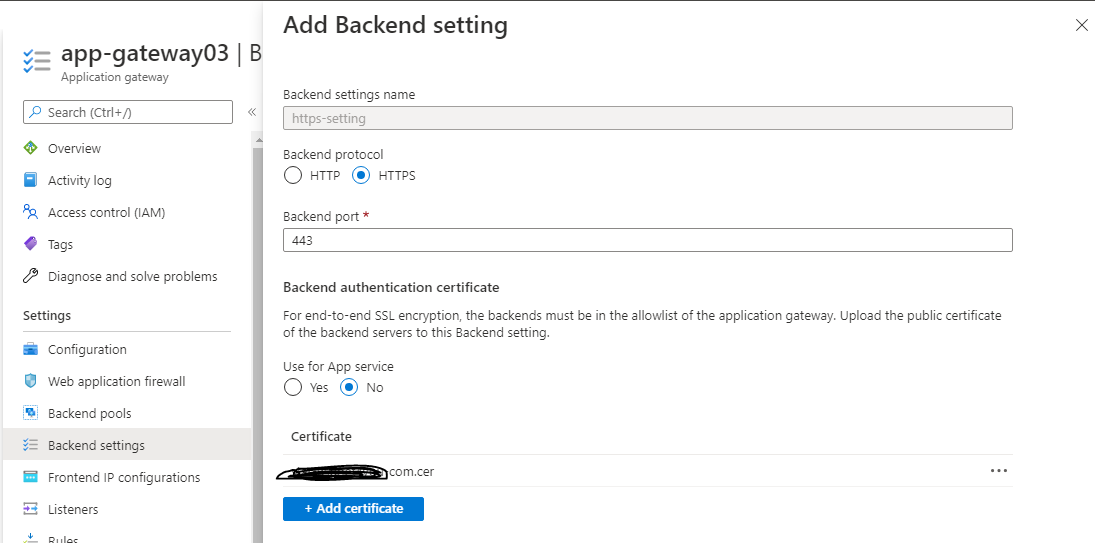Click the Backend authentication certificate heading

(391, 287)
